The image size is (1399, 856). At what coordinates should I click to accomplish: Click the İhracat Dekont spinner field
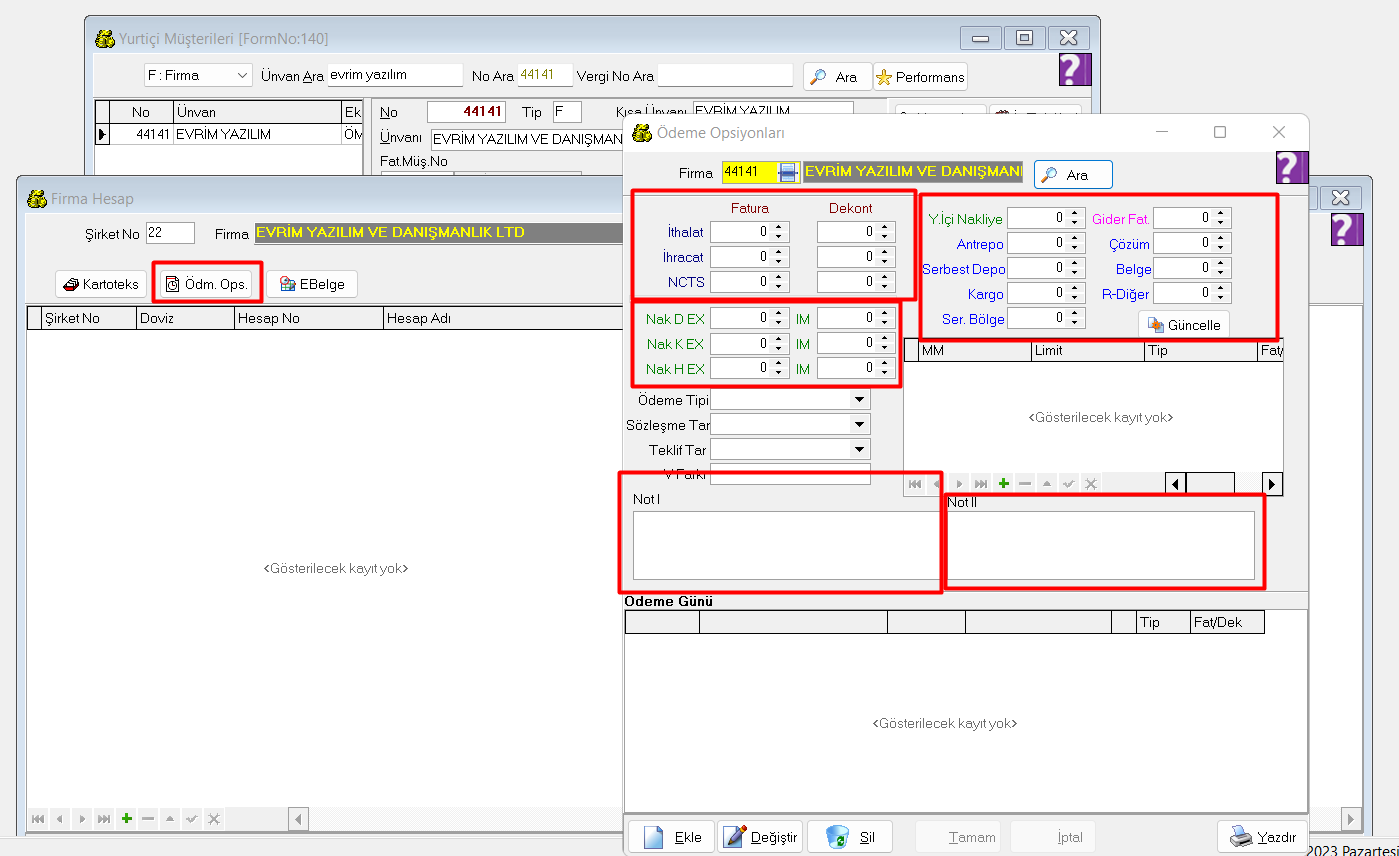coord(856,257)
